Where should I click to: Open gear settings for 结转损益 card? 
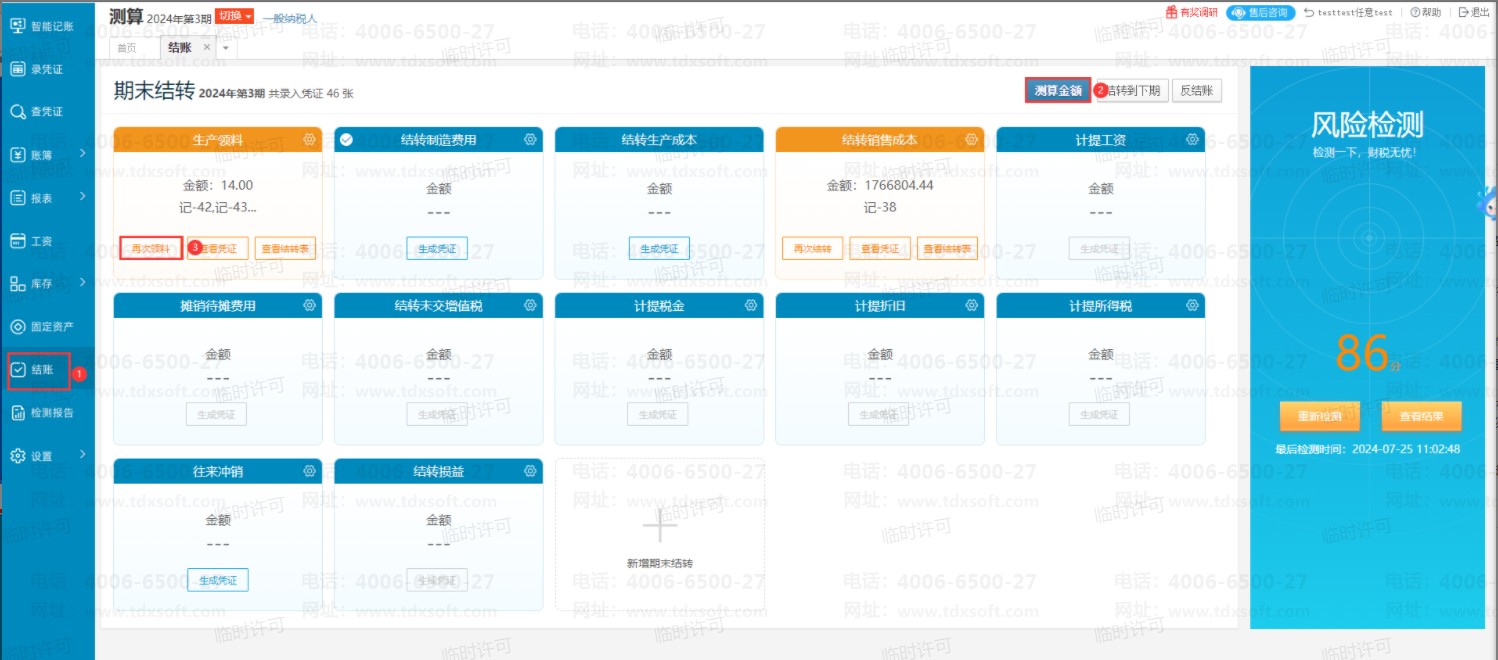pos(529,471)
